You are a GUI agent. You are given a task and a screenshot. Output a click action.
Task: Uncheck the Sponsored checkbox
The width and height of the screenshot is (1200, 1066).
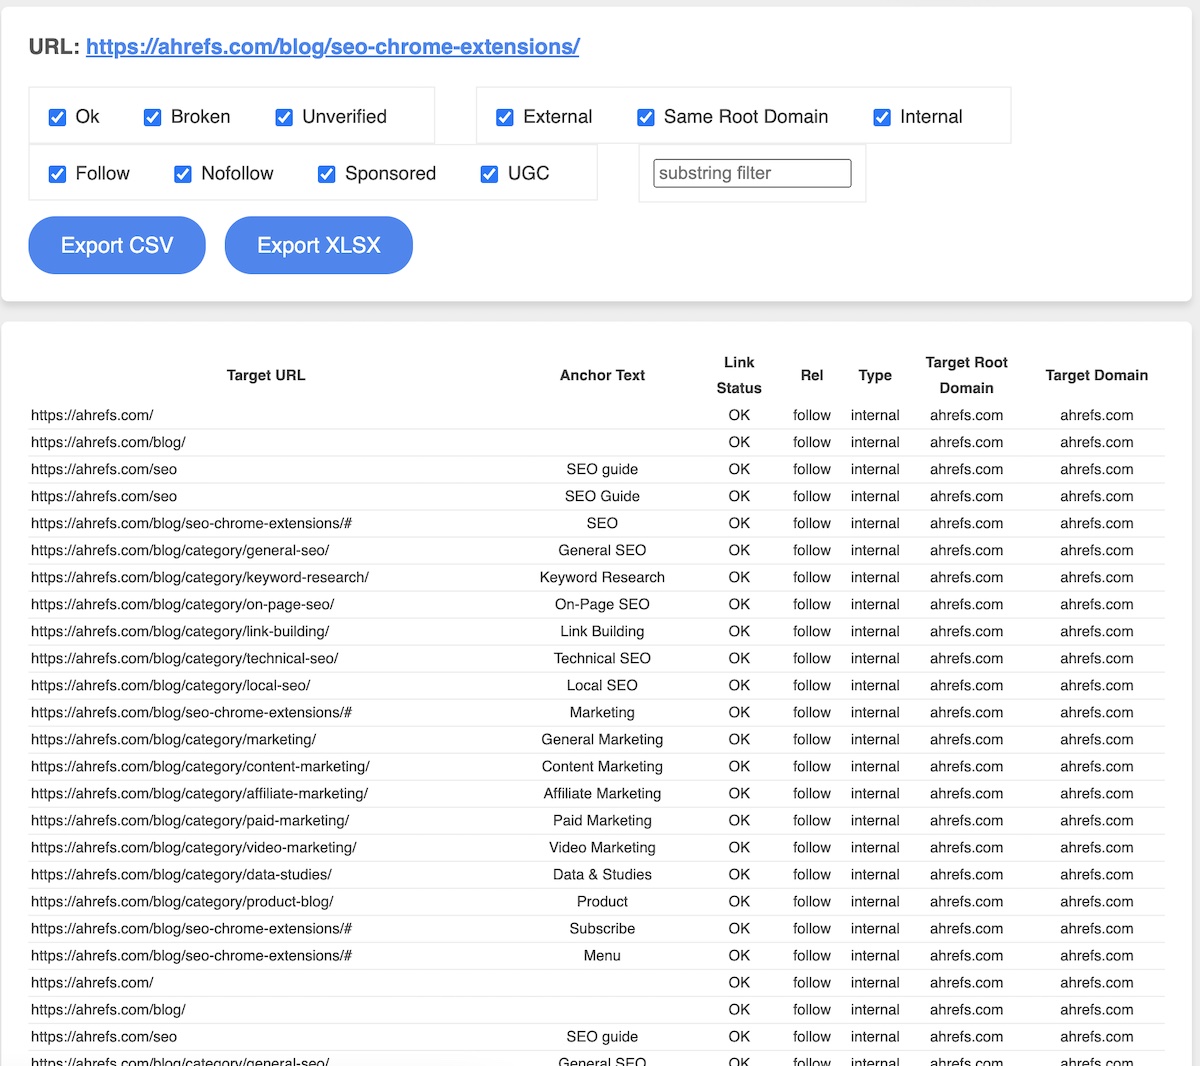click(x=326, y=174)
